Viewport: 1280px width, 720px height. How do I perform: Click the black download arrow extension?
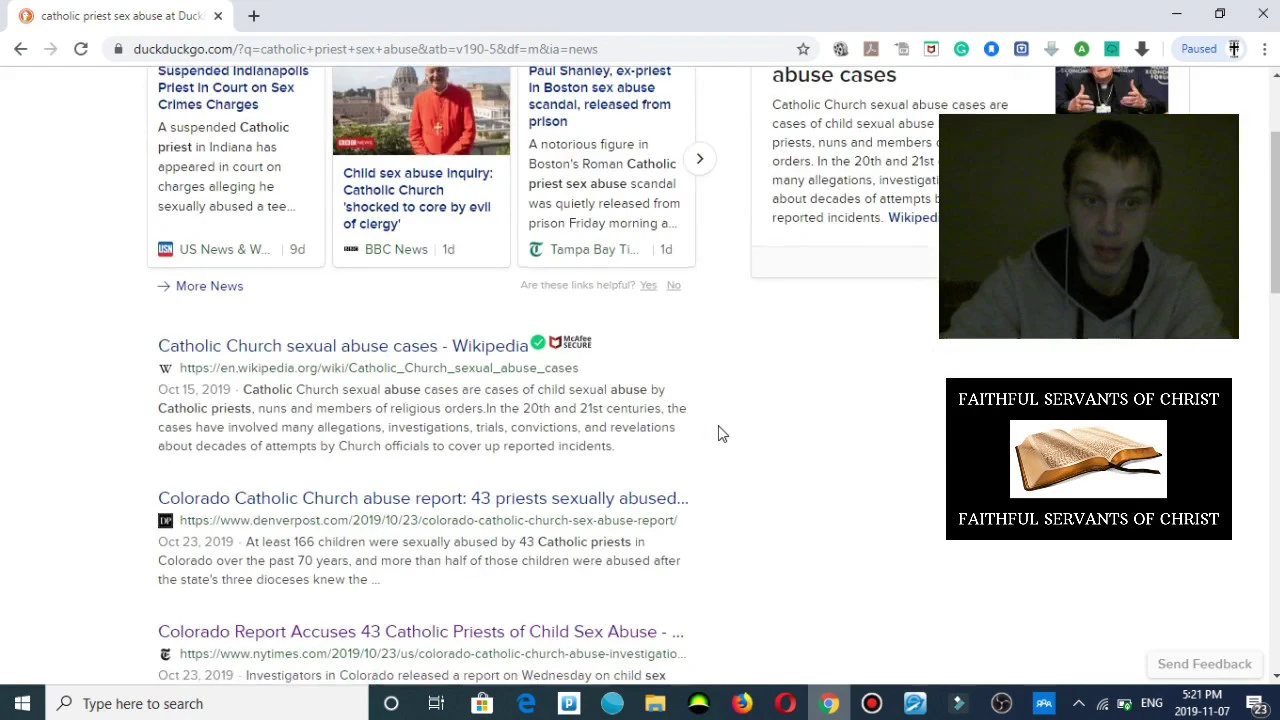point(1141,49)
